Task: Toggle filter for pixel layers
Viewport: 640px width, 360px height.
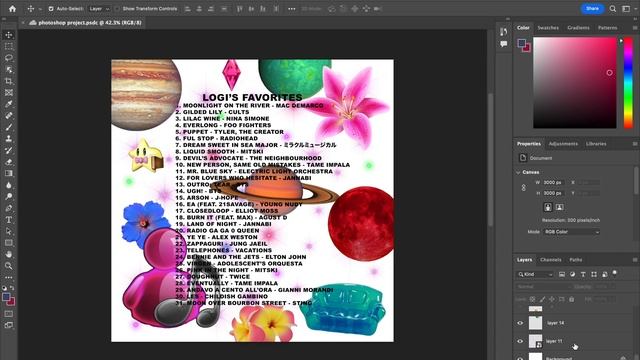Action: 562,274
